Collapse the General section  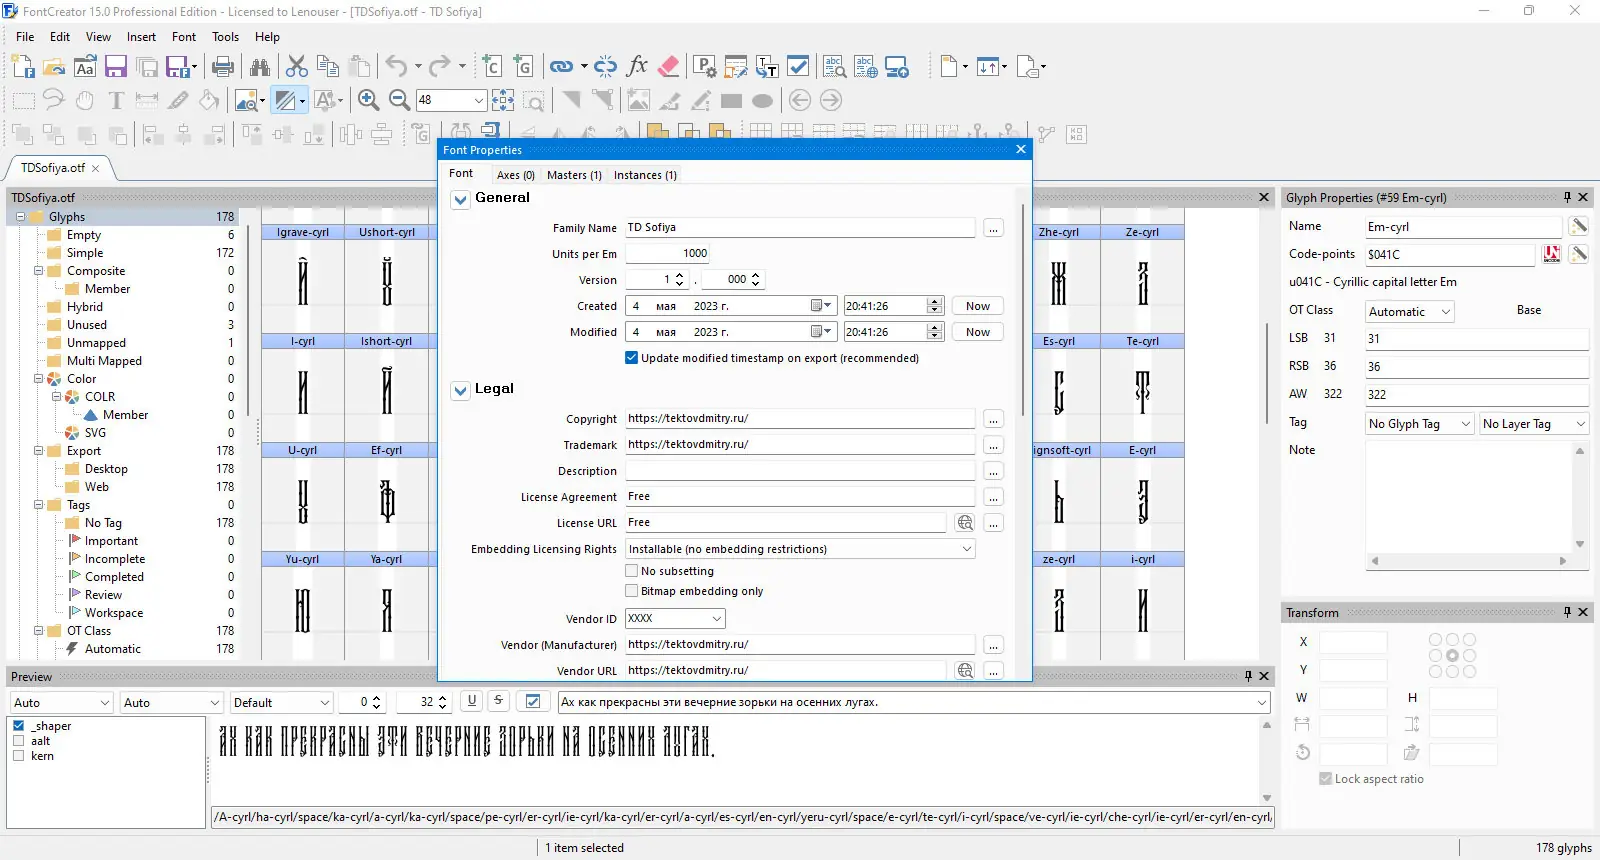point(461,199)
